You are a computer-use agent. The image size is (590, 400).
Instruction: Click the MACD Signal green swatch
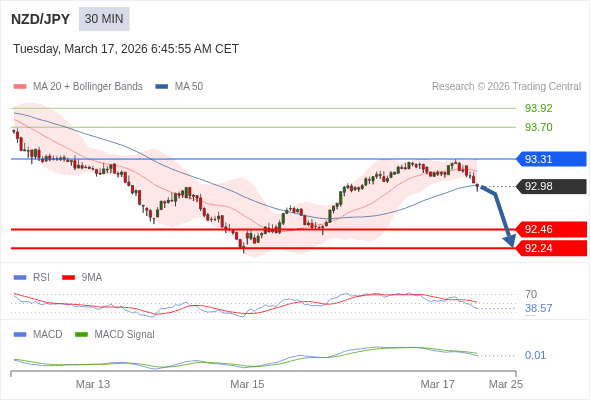point(81,335)
